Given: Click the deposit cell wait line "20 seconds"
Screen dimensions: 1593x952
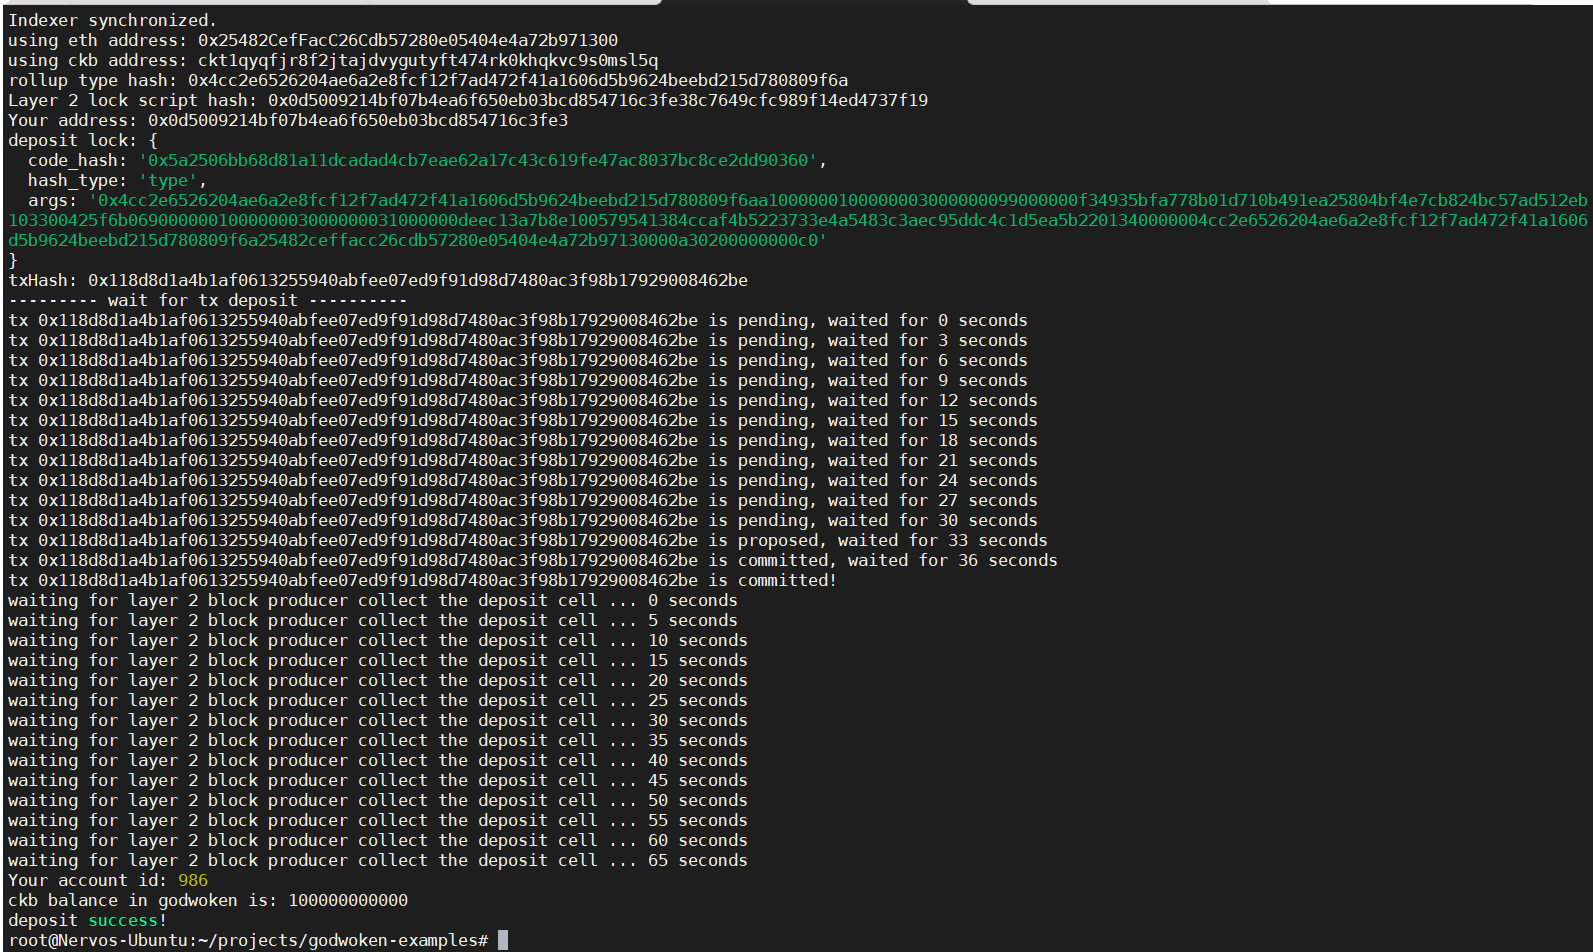Looking at the screenshot, I should coord(378,680).
